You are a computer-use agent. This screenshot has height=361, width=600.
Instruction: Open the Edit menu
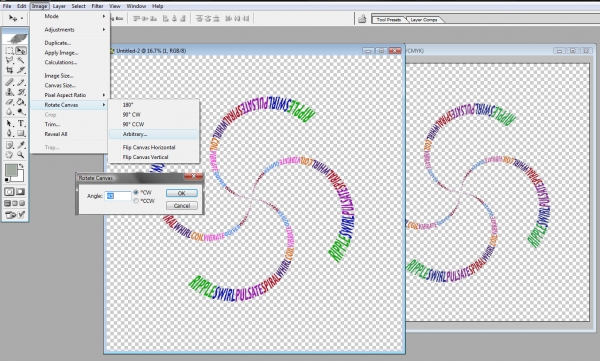(x=21, y=6)
